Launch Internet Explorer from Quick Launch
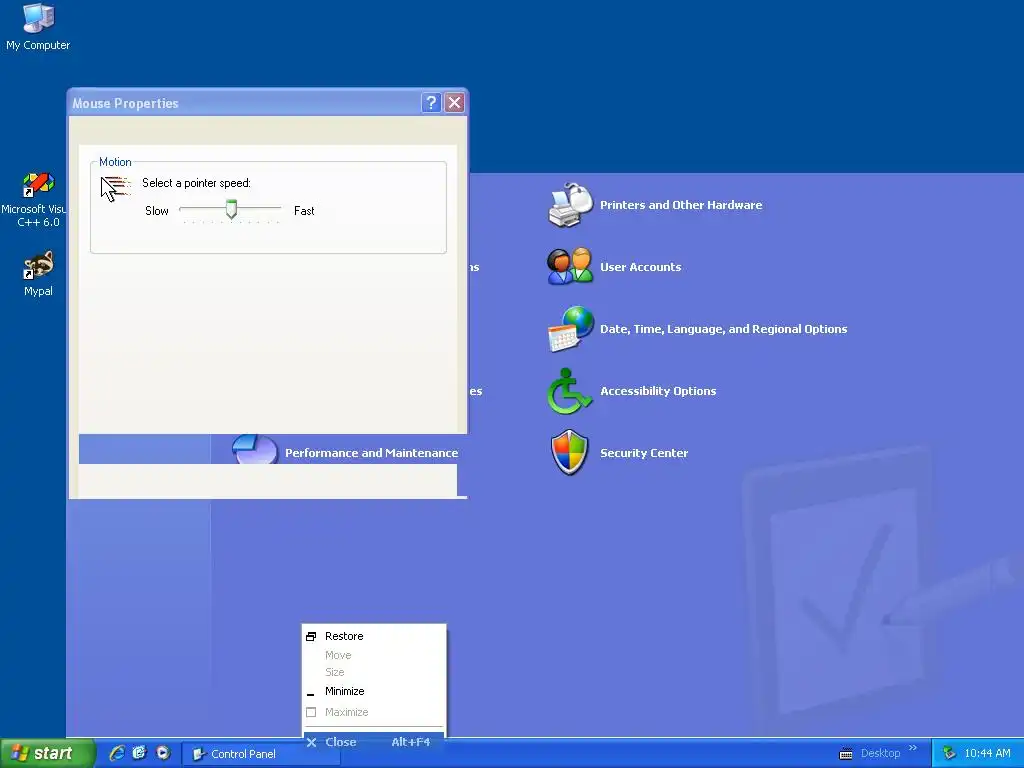Screen dimensions: 1024x768 117,753
